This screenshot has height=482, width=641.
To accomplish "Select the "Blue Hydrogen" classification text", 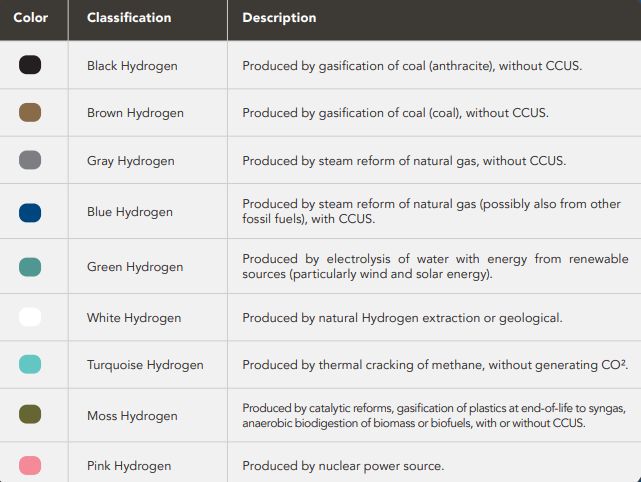I will [130, 212].
